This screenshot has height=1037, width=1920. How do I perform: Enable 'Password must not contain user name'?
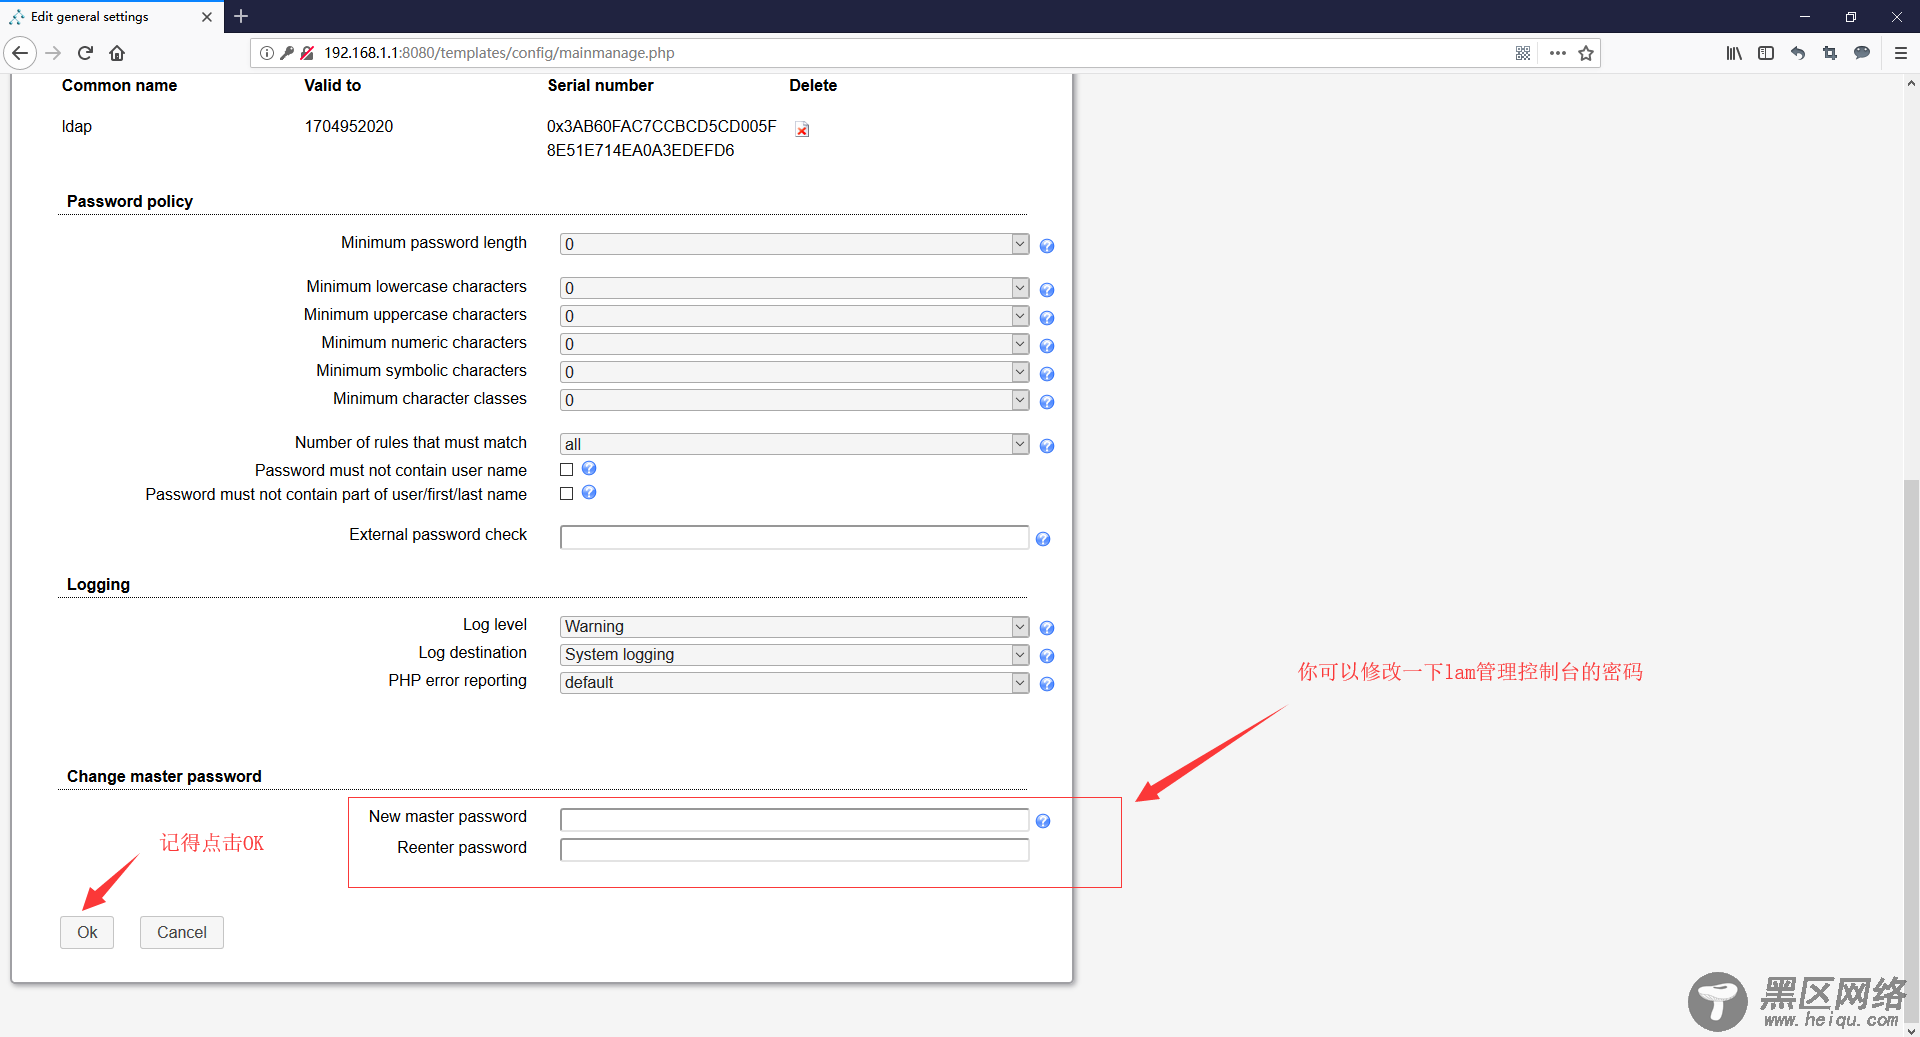[567, 470]
